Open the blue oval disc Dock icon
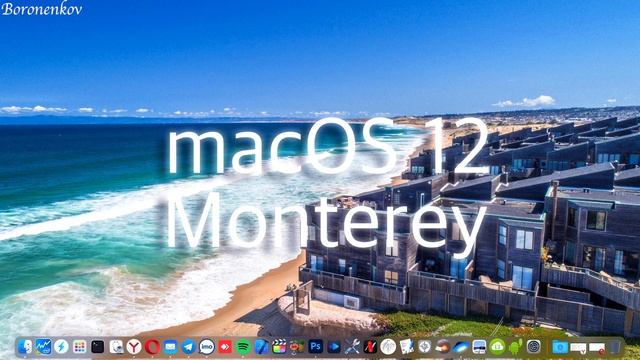This screenshot has height=360, width=640. (x=461, y=347)
